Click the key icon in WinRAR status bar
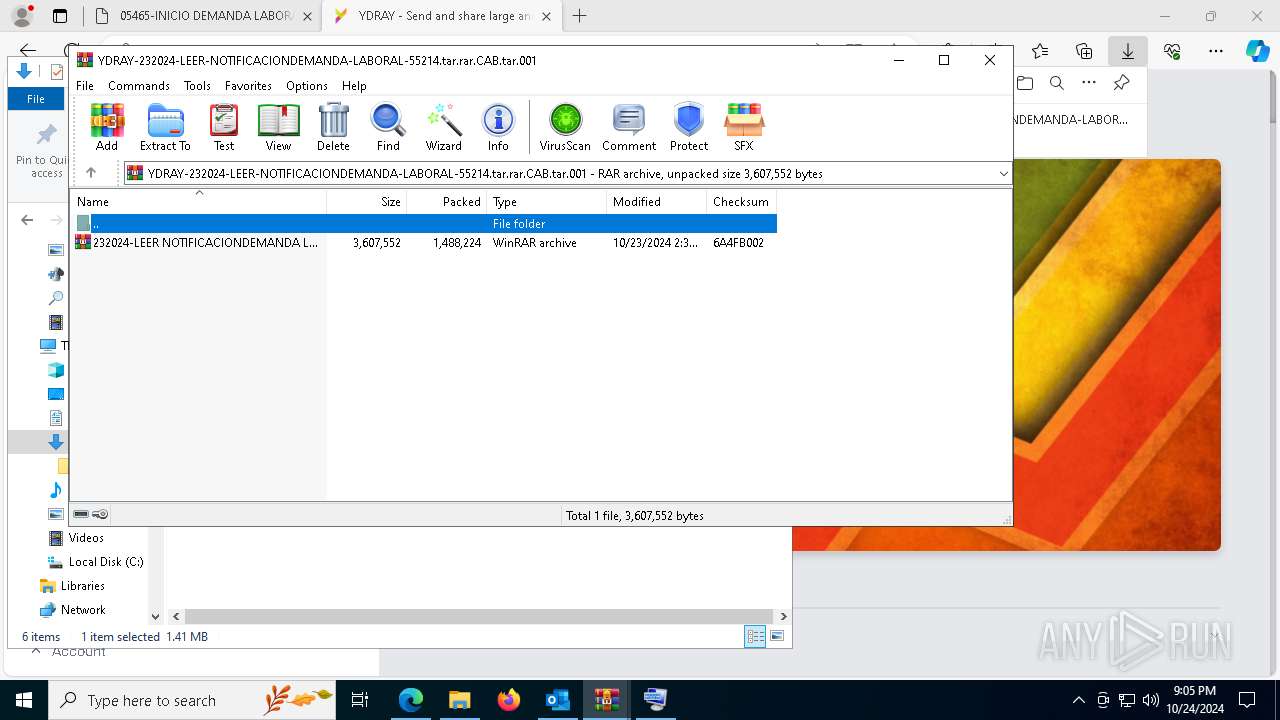 coord(100,515)
